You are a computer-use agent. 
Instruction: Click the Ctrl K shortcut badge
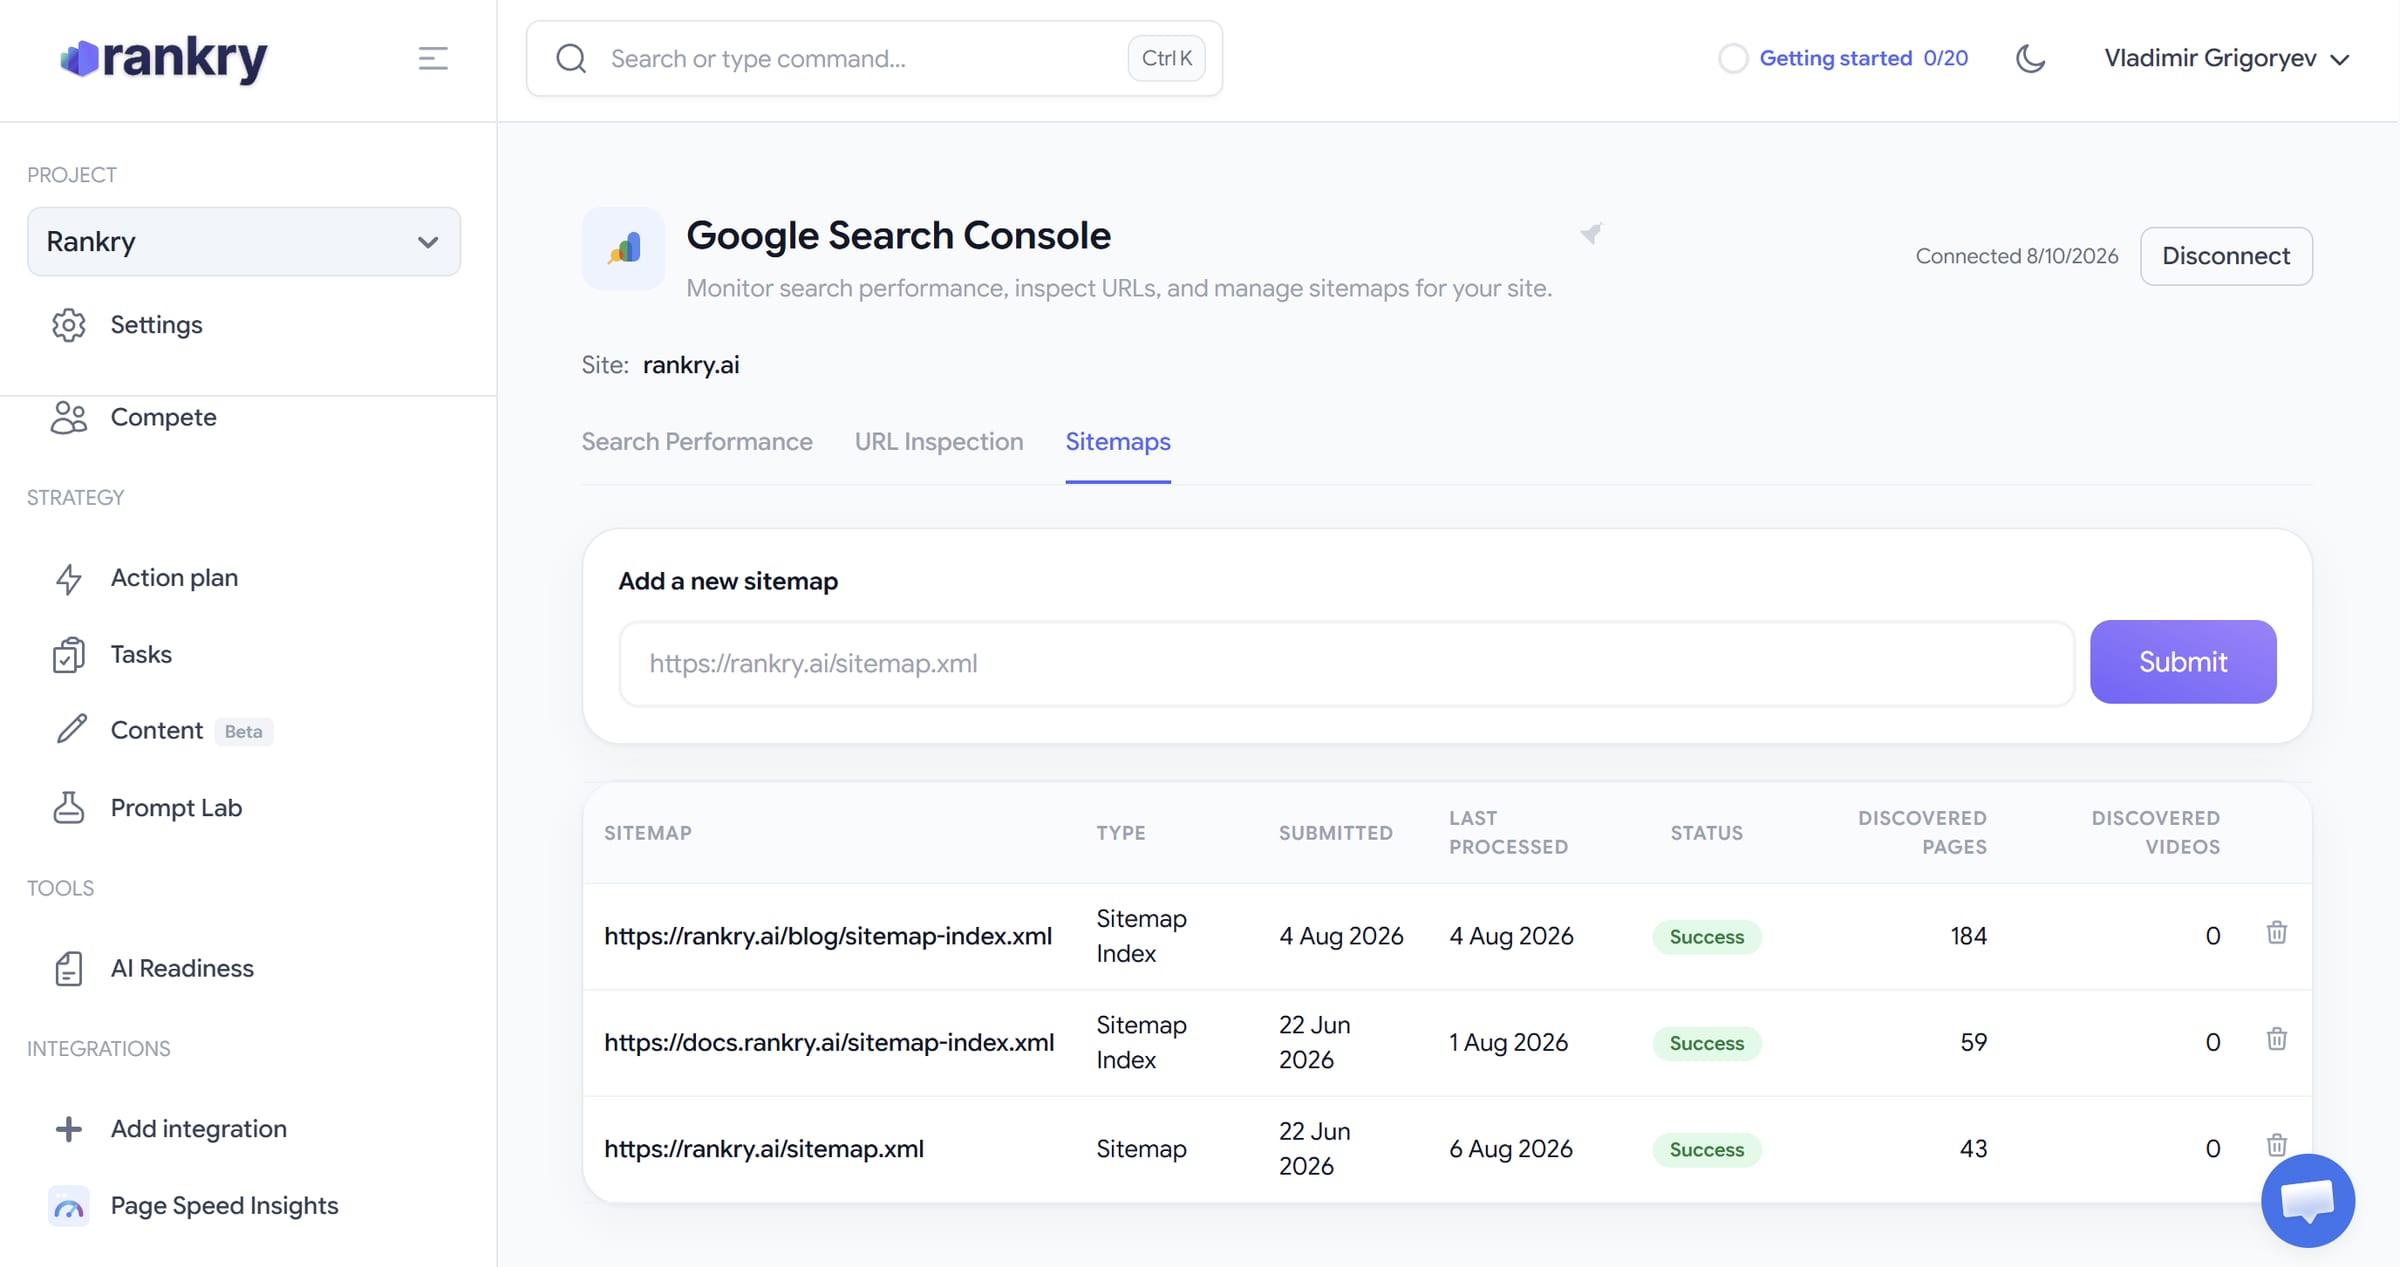click(x=1166, y=59)
